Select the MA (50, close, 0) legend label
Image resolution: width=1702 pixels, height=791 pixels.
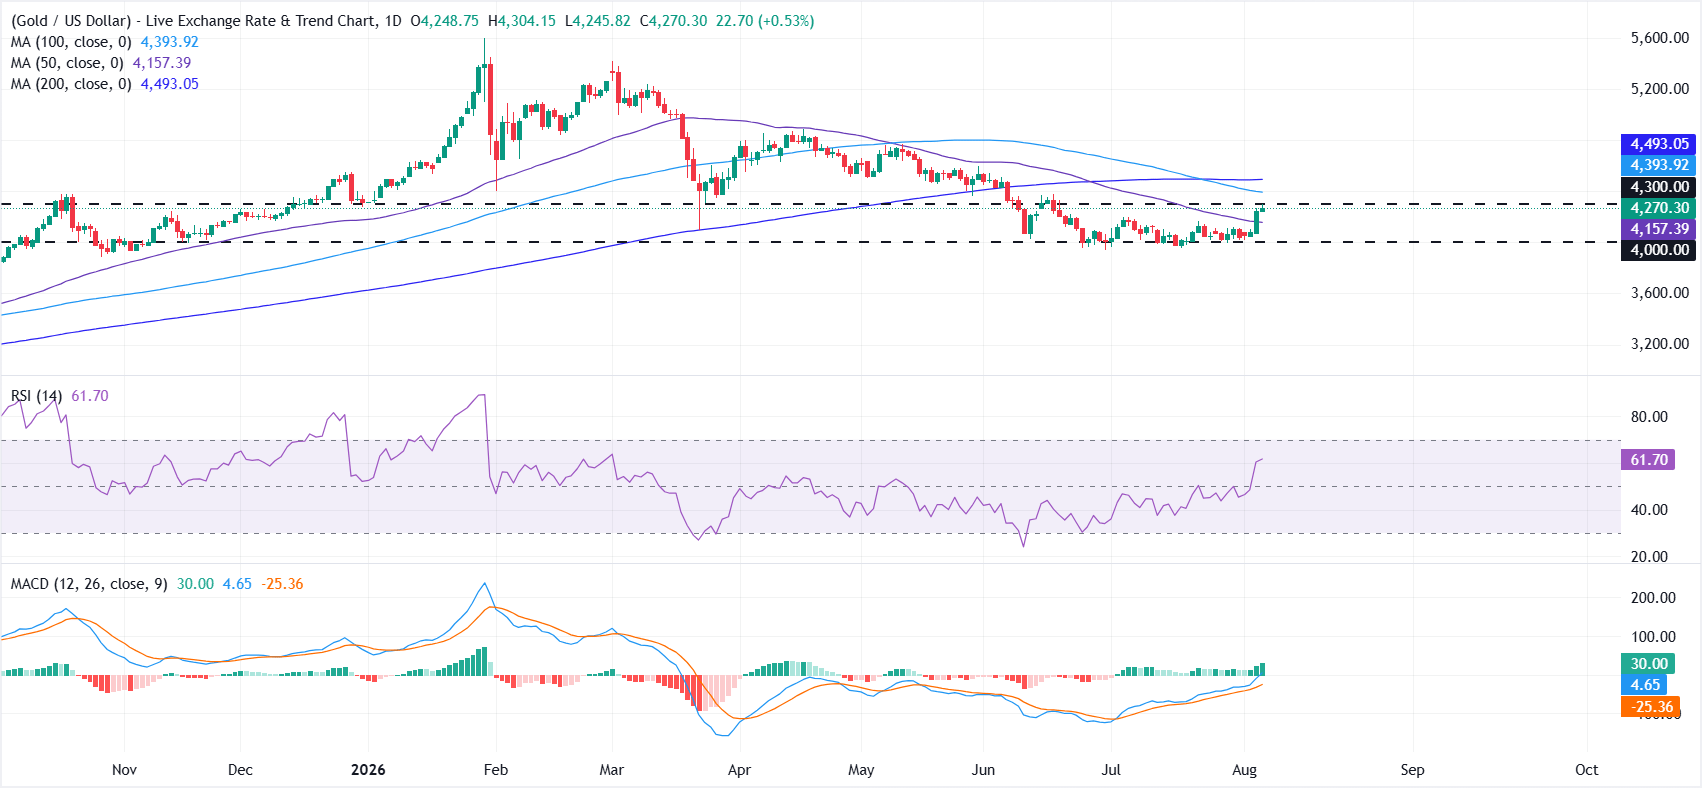[67, 63]
